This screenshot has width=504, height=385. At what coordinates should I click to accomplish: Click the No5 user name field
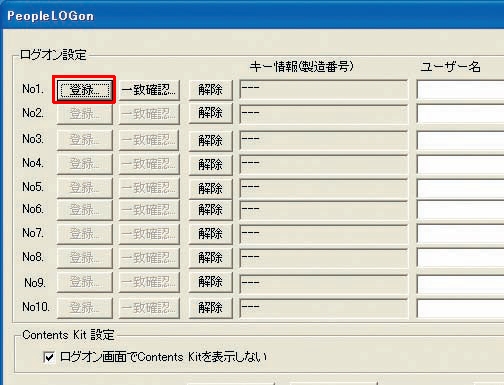point(460,189)
